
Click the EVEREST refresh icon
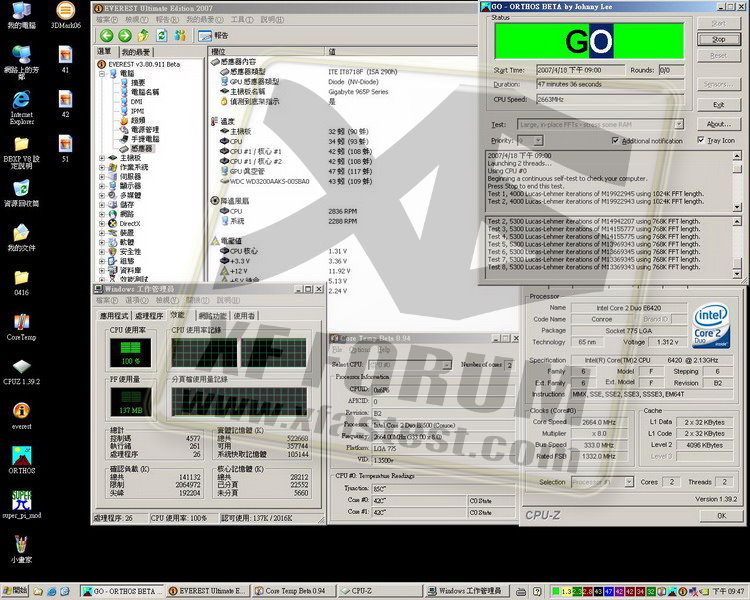tap(162, 35)
